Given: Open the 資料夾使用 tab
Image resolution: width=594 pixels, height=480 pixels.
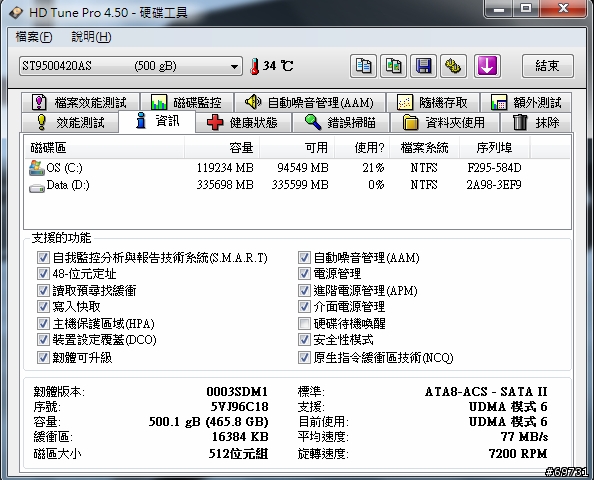Looking at the screenshot, I should point(444,122).
